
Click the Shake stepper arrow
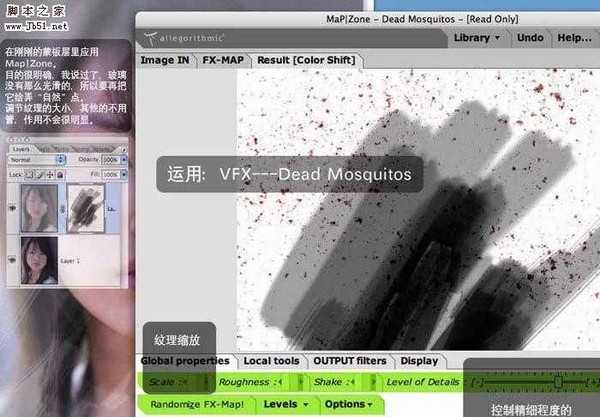coord(373,382)
